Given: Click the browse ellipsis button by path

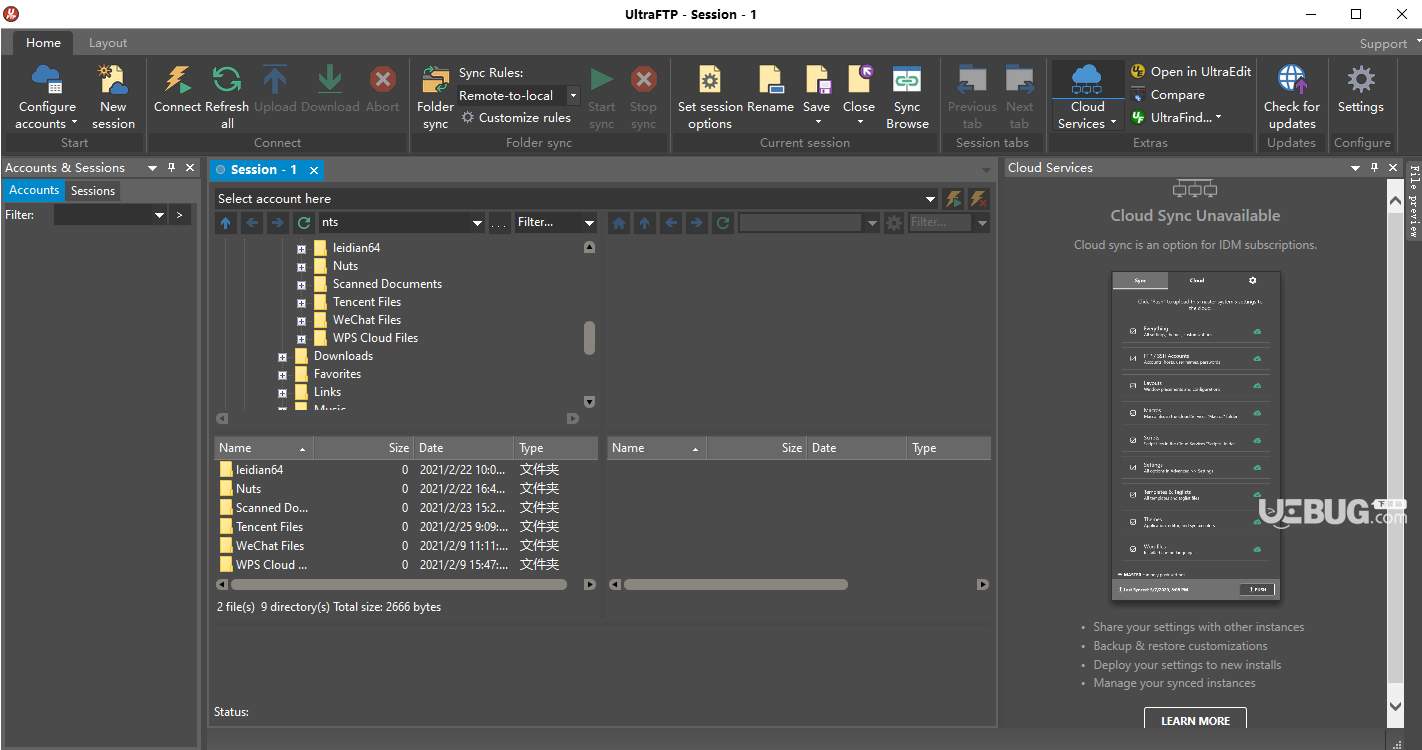Looking at the screenshot, I should click(x=499, y=223).
